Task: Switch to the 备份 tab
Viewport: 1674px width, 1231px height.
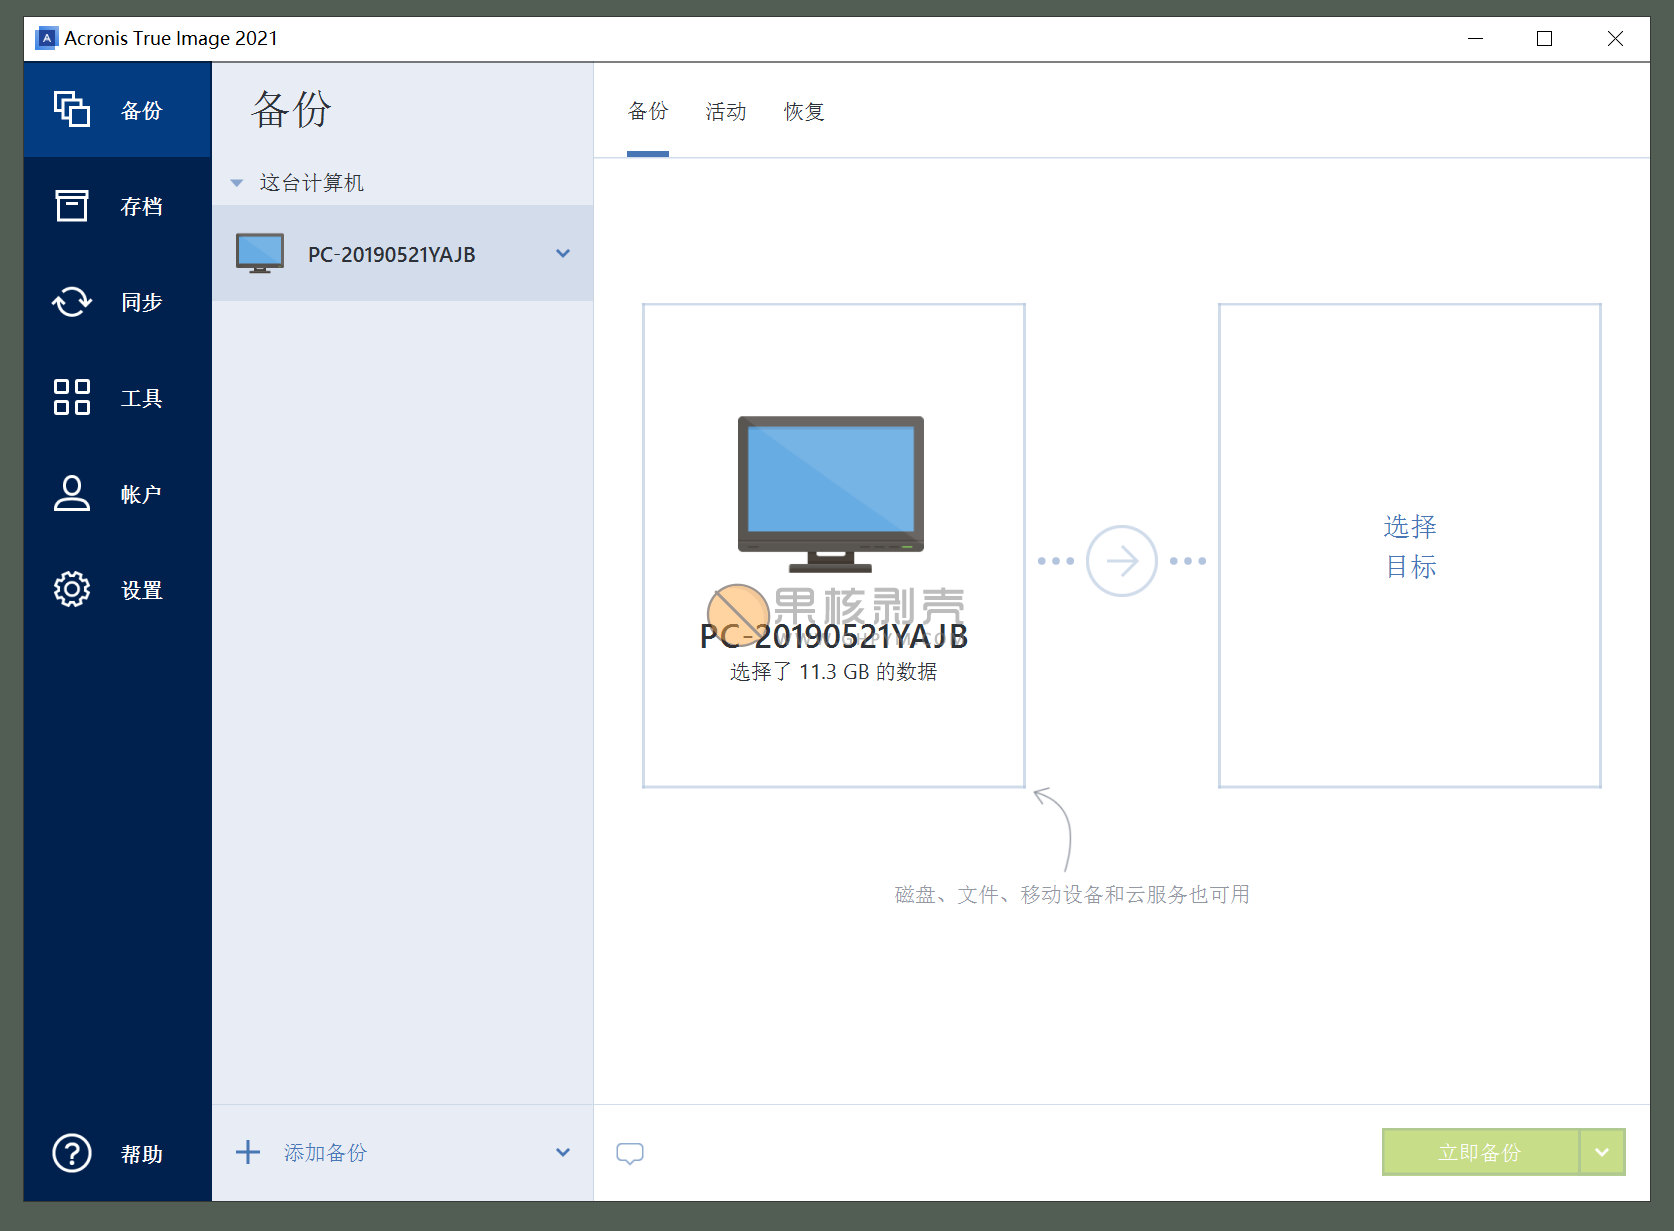Action: (x=648, y=112)
